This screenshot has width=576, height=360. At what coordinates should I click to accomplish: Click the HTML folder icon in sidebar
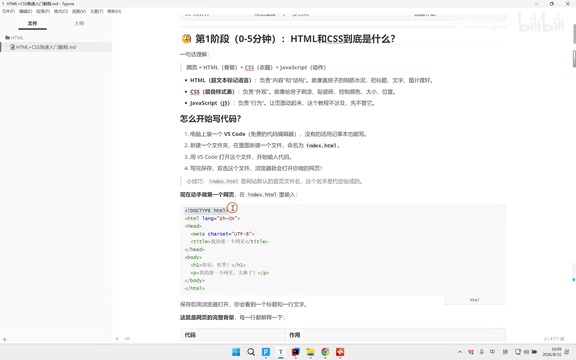[x=7, y=37]
